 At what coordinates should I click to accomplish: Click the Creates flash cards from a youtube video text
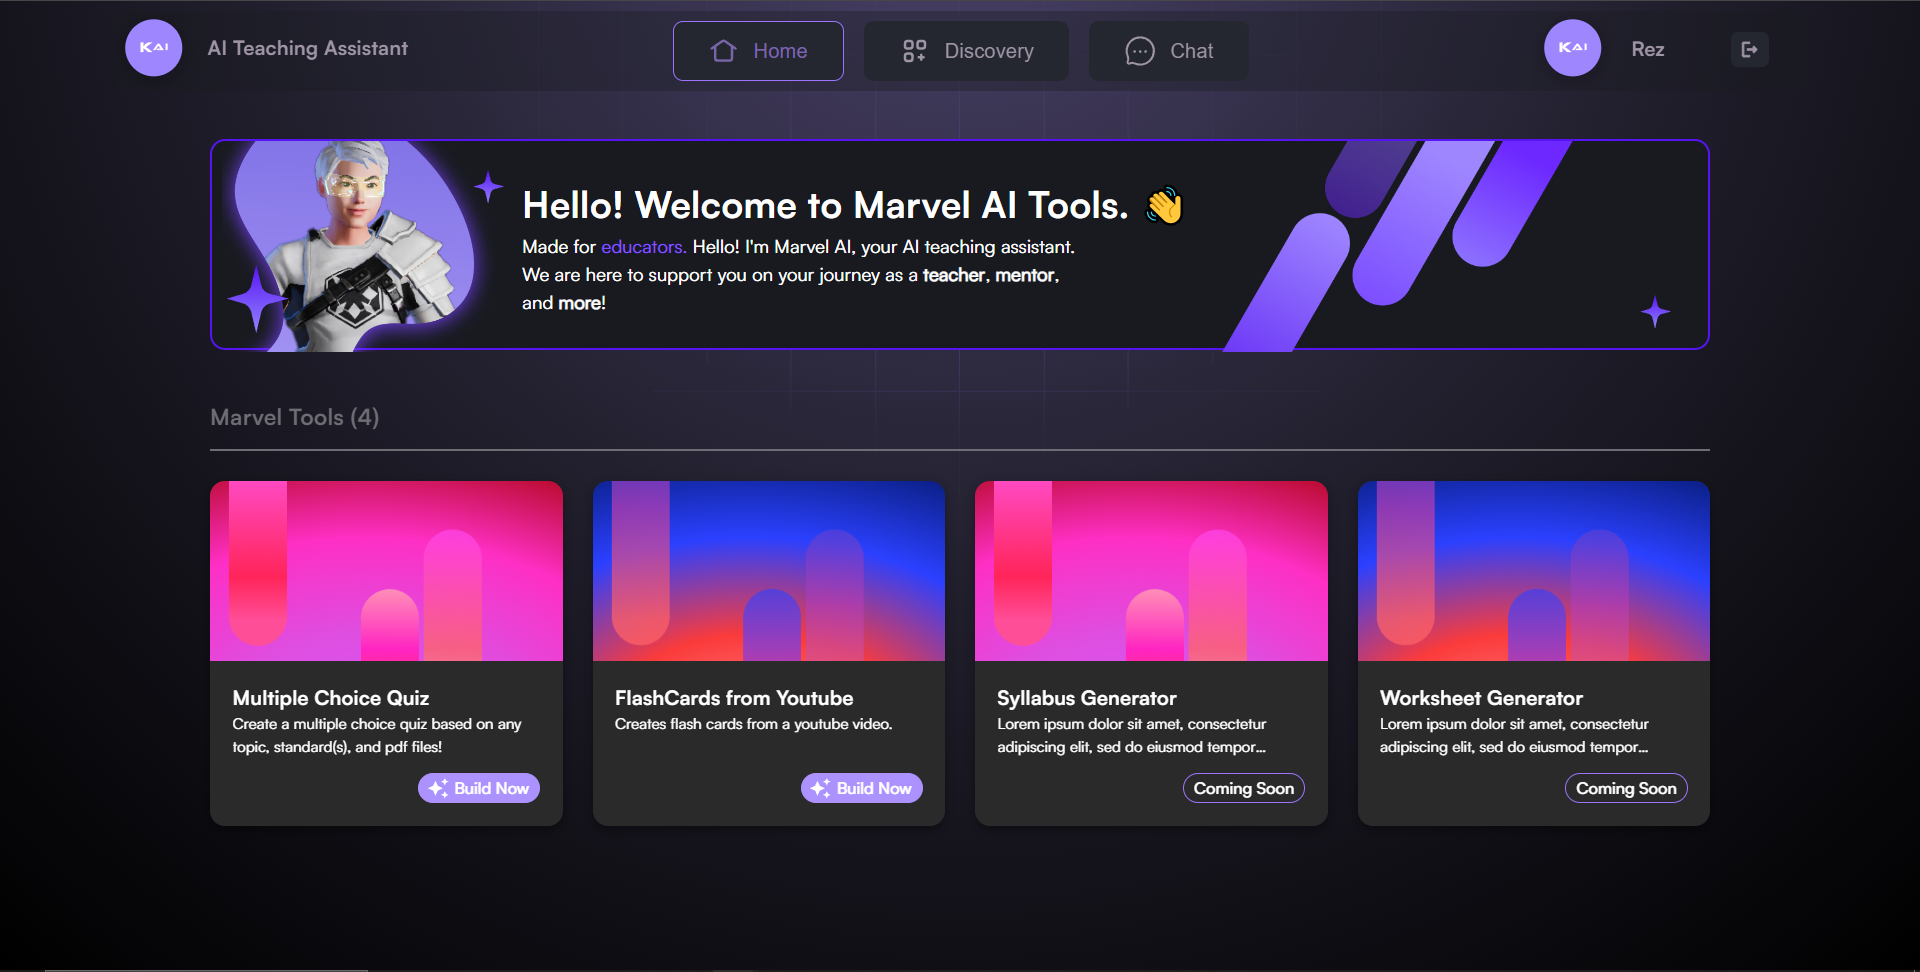coord(753,724)
